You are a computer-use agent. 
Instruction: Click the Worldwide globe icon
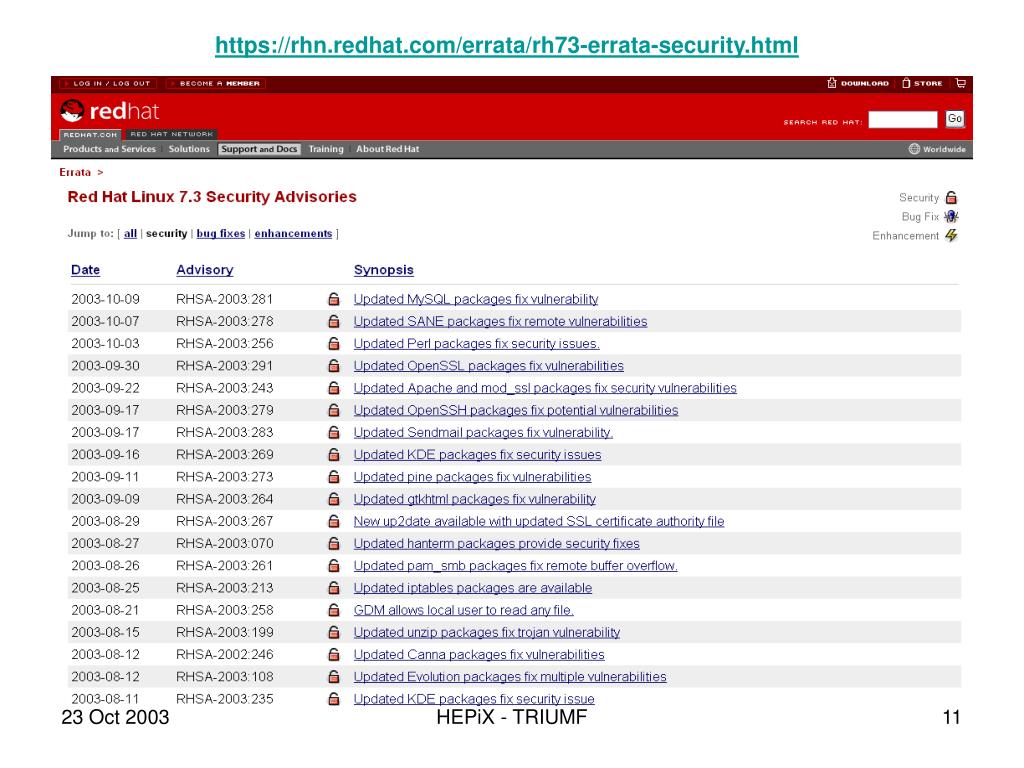[914, 149]
